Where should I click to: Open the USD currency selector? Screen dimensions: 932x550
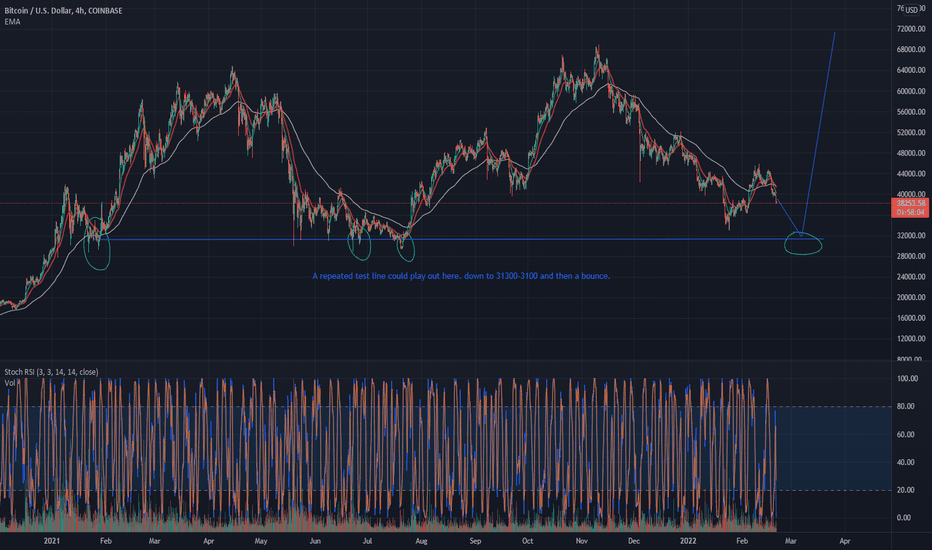point(911,10)
